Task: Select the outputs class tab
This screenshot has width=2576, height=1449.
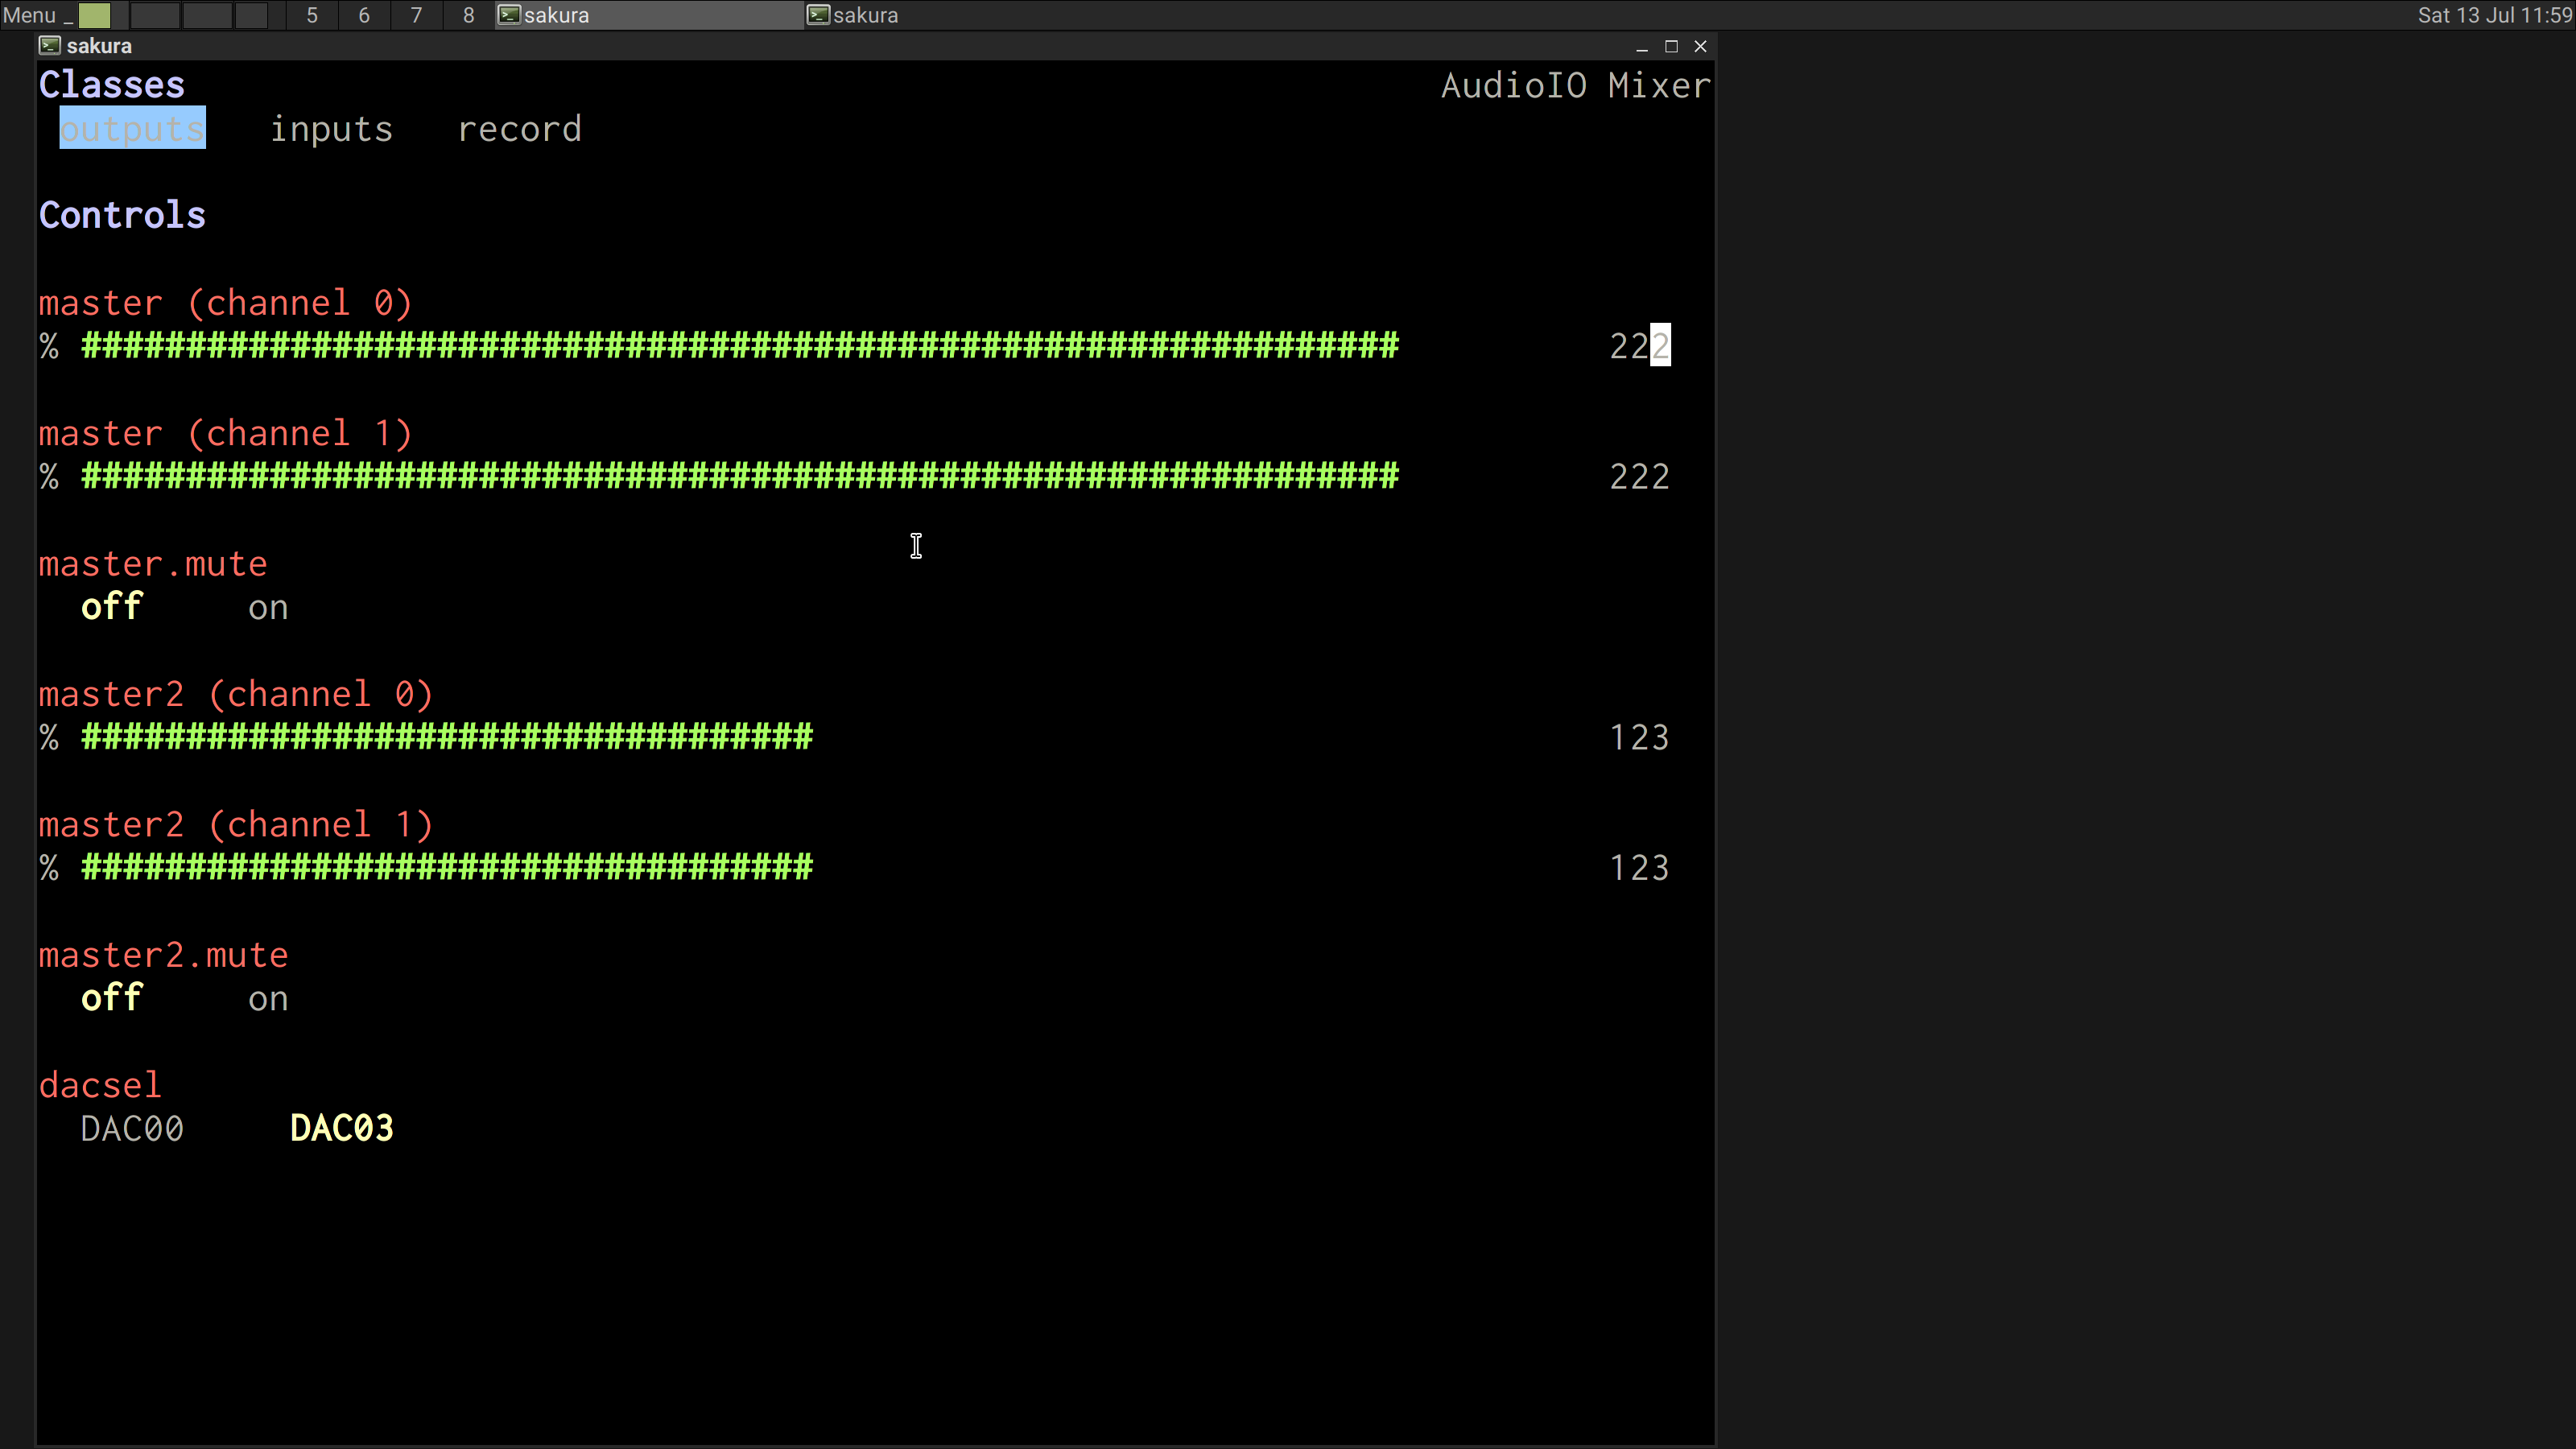Action: (132, 129)
